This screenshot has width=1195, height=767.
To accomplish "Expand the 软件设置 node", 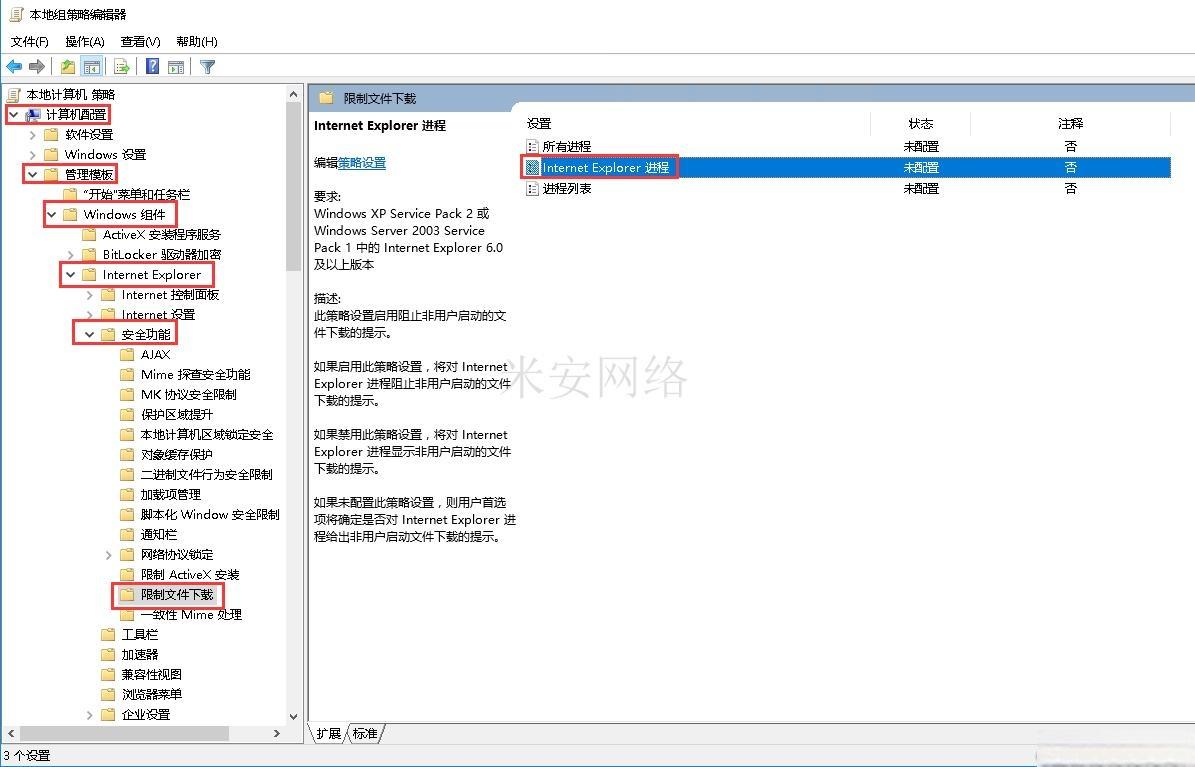I will tap(32, 135).
